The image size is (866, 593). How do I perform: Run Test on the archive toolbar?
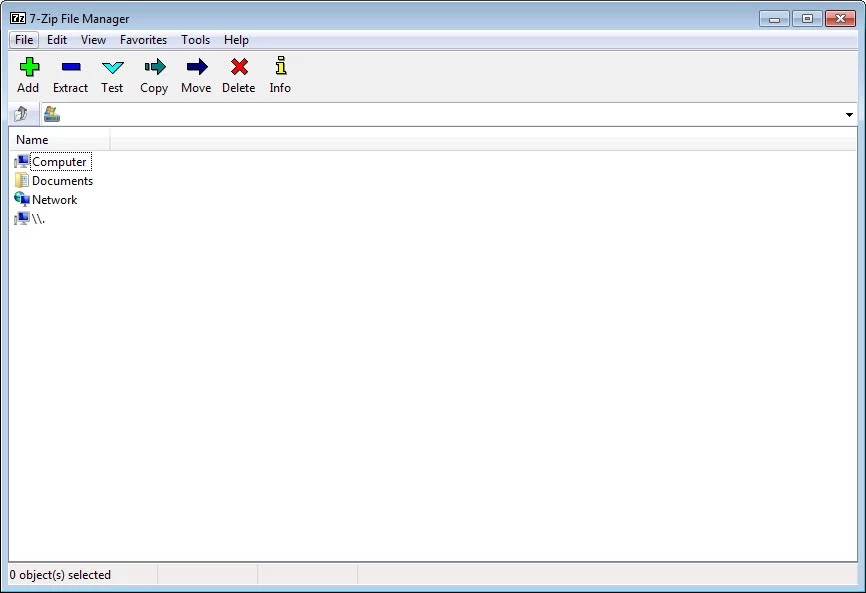click(x=112, y=68)
